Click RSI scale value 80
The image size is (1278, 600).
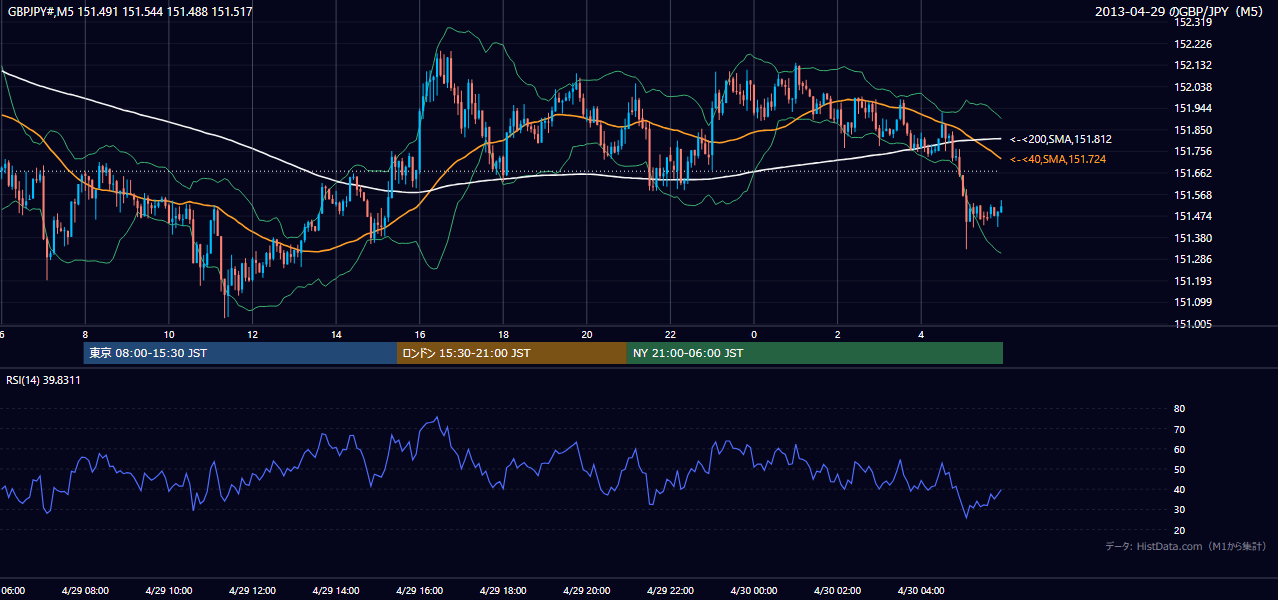pyautogui.click(x=1179, y=409)
